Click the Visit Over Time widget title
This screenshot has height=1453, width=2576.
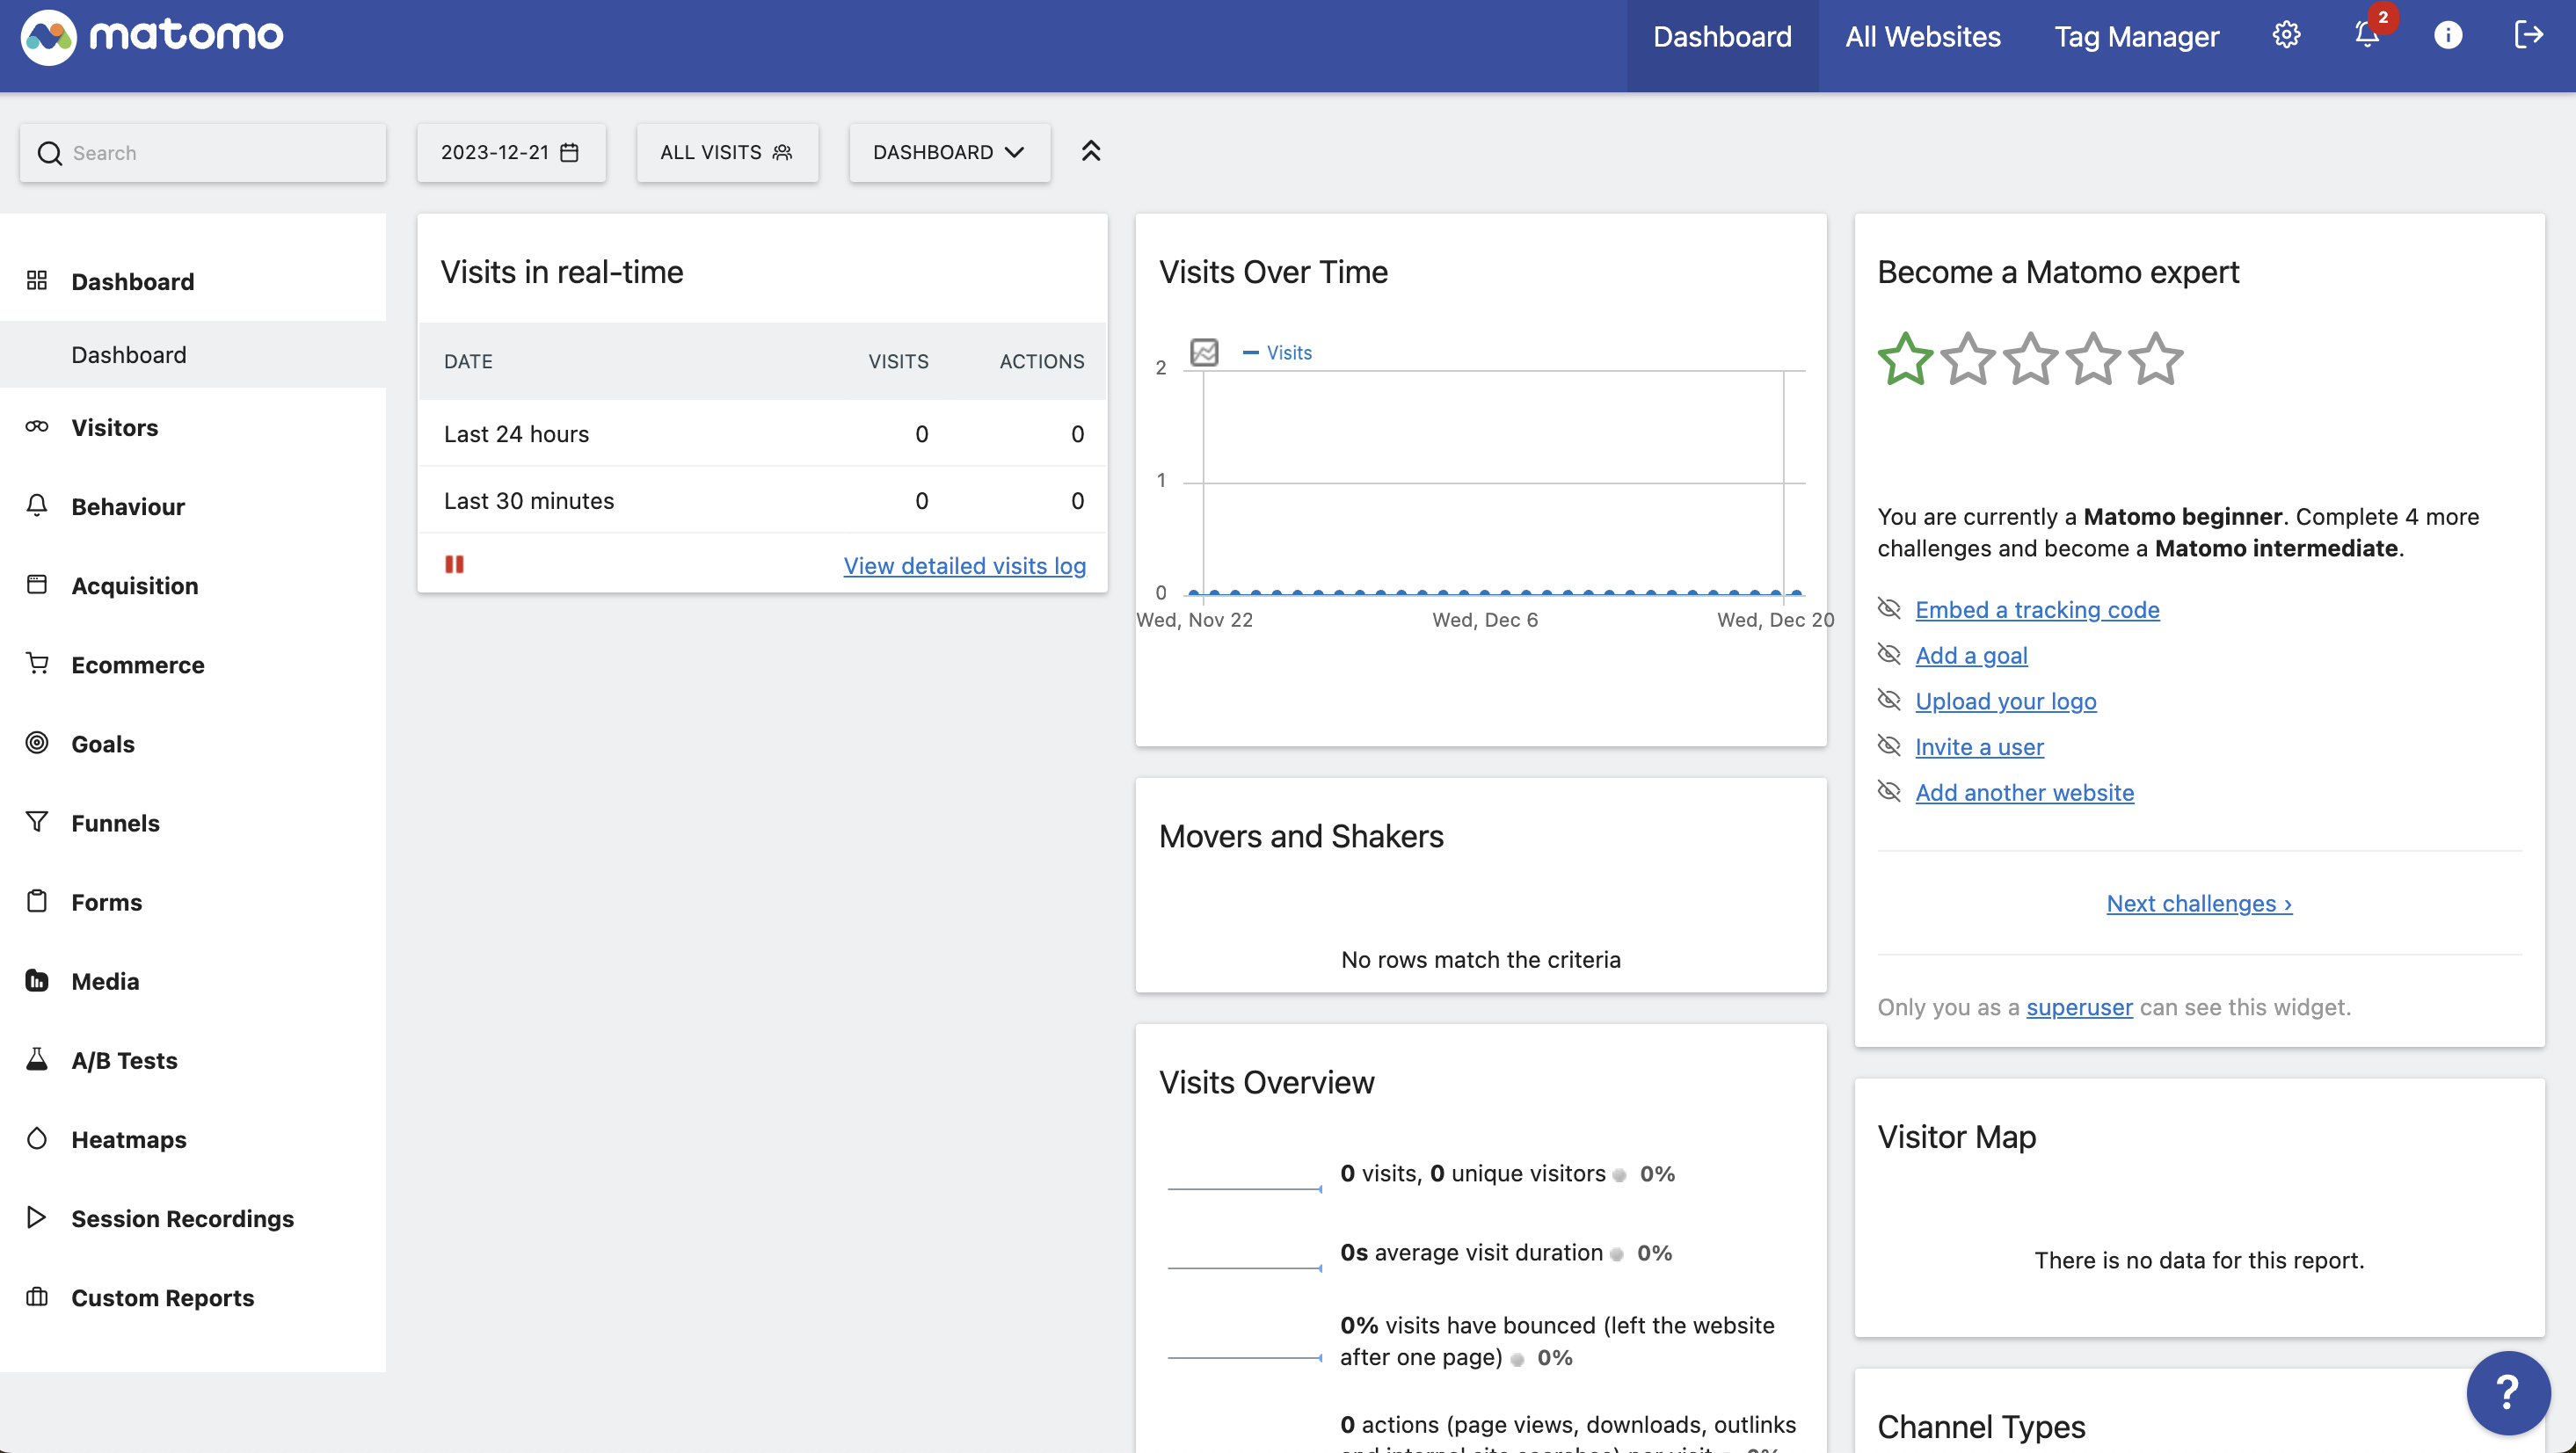(1273, 272)
